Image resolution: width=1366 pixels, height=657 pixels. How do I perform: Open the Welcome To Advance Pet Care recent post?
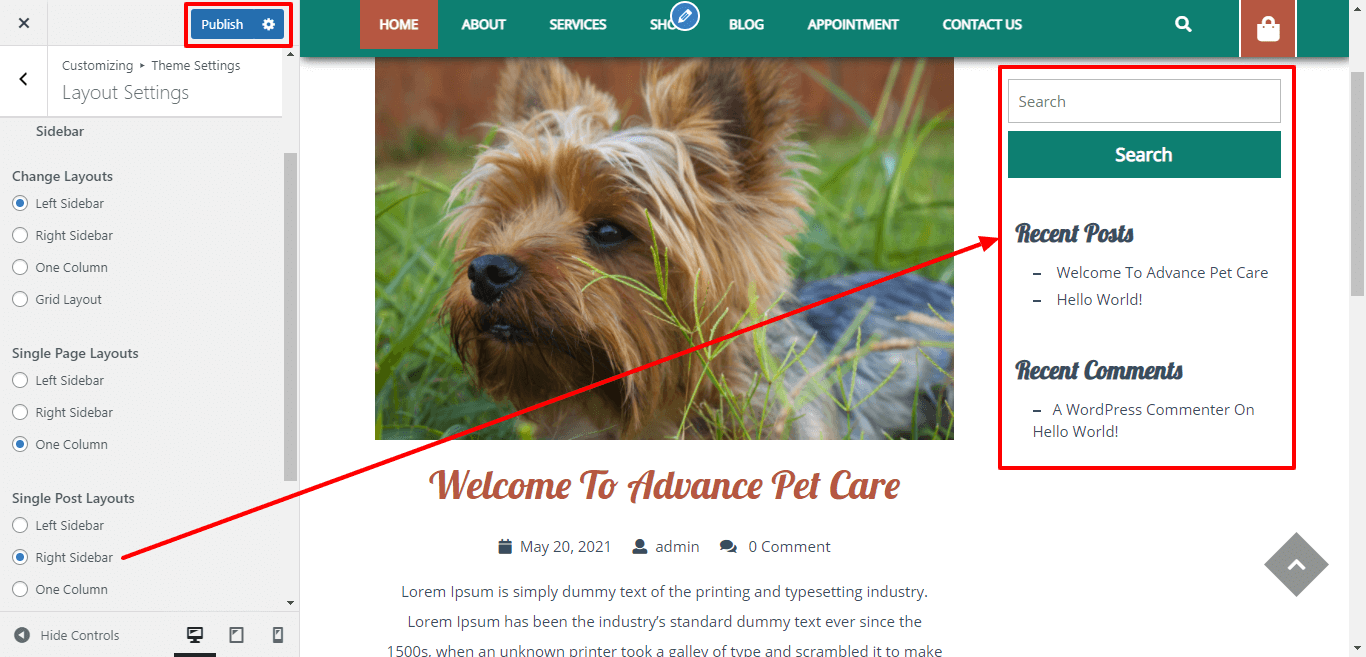tap(1162, 272)
